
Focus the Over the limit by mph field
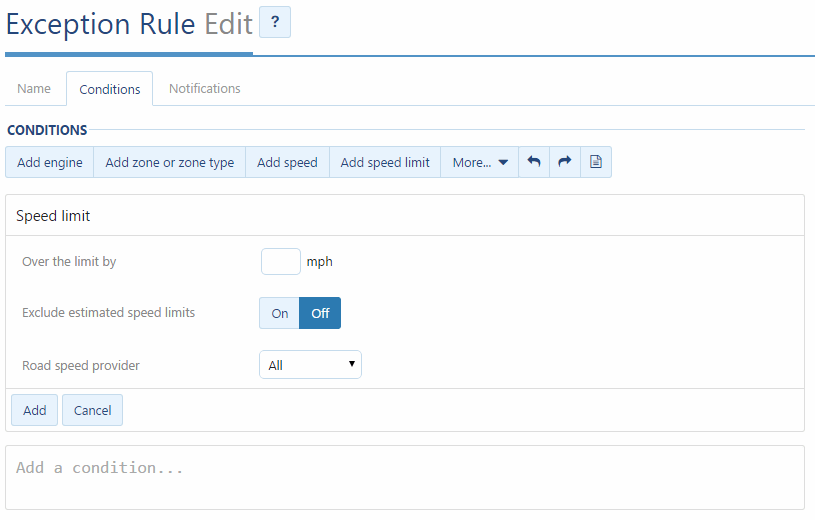(281, 262)
